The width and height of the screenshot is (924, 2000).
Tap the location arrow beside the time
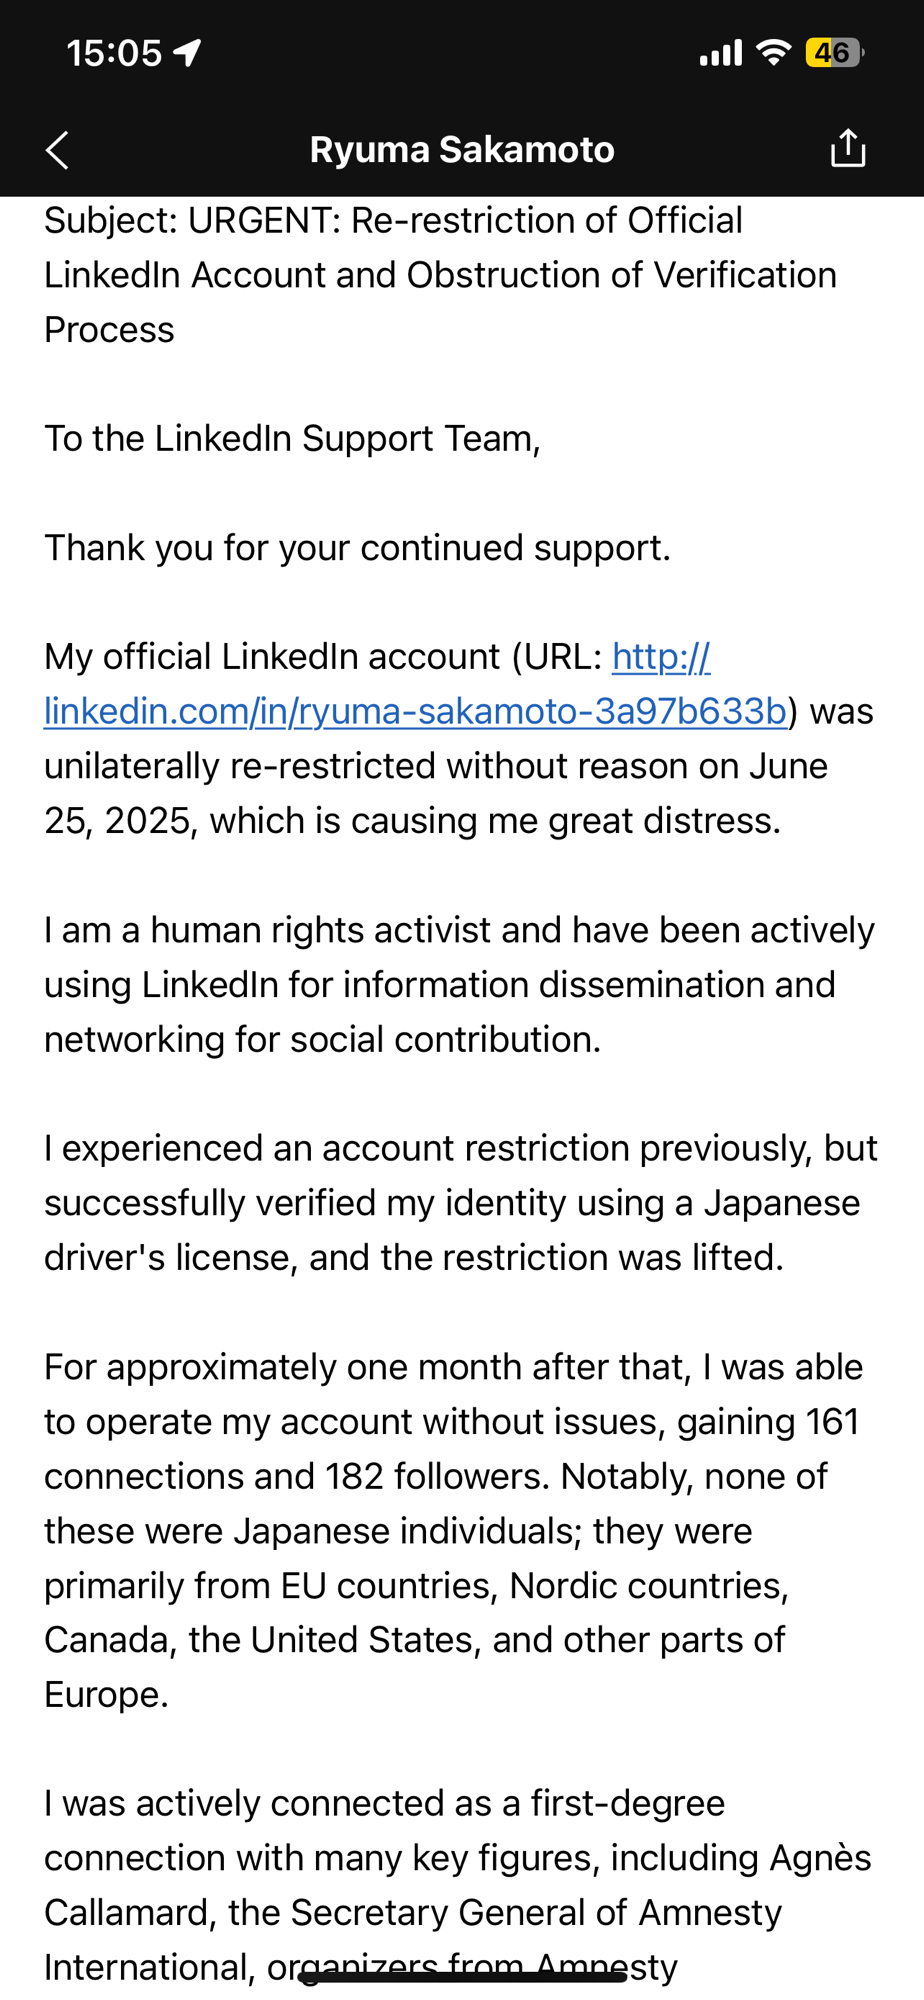(x=187, y=53)
